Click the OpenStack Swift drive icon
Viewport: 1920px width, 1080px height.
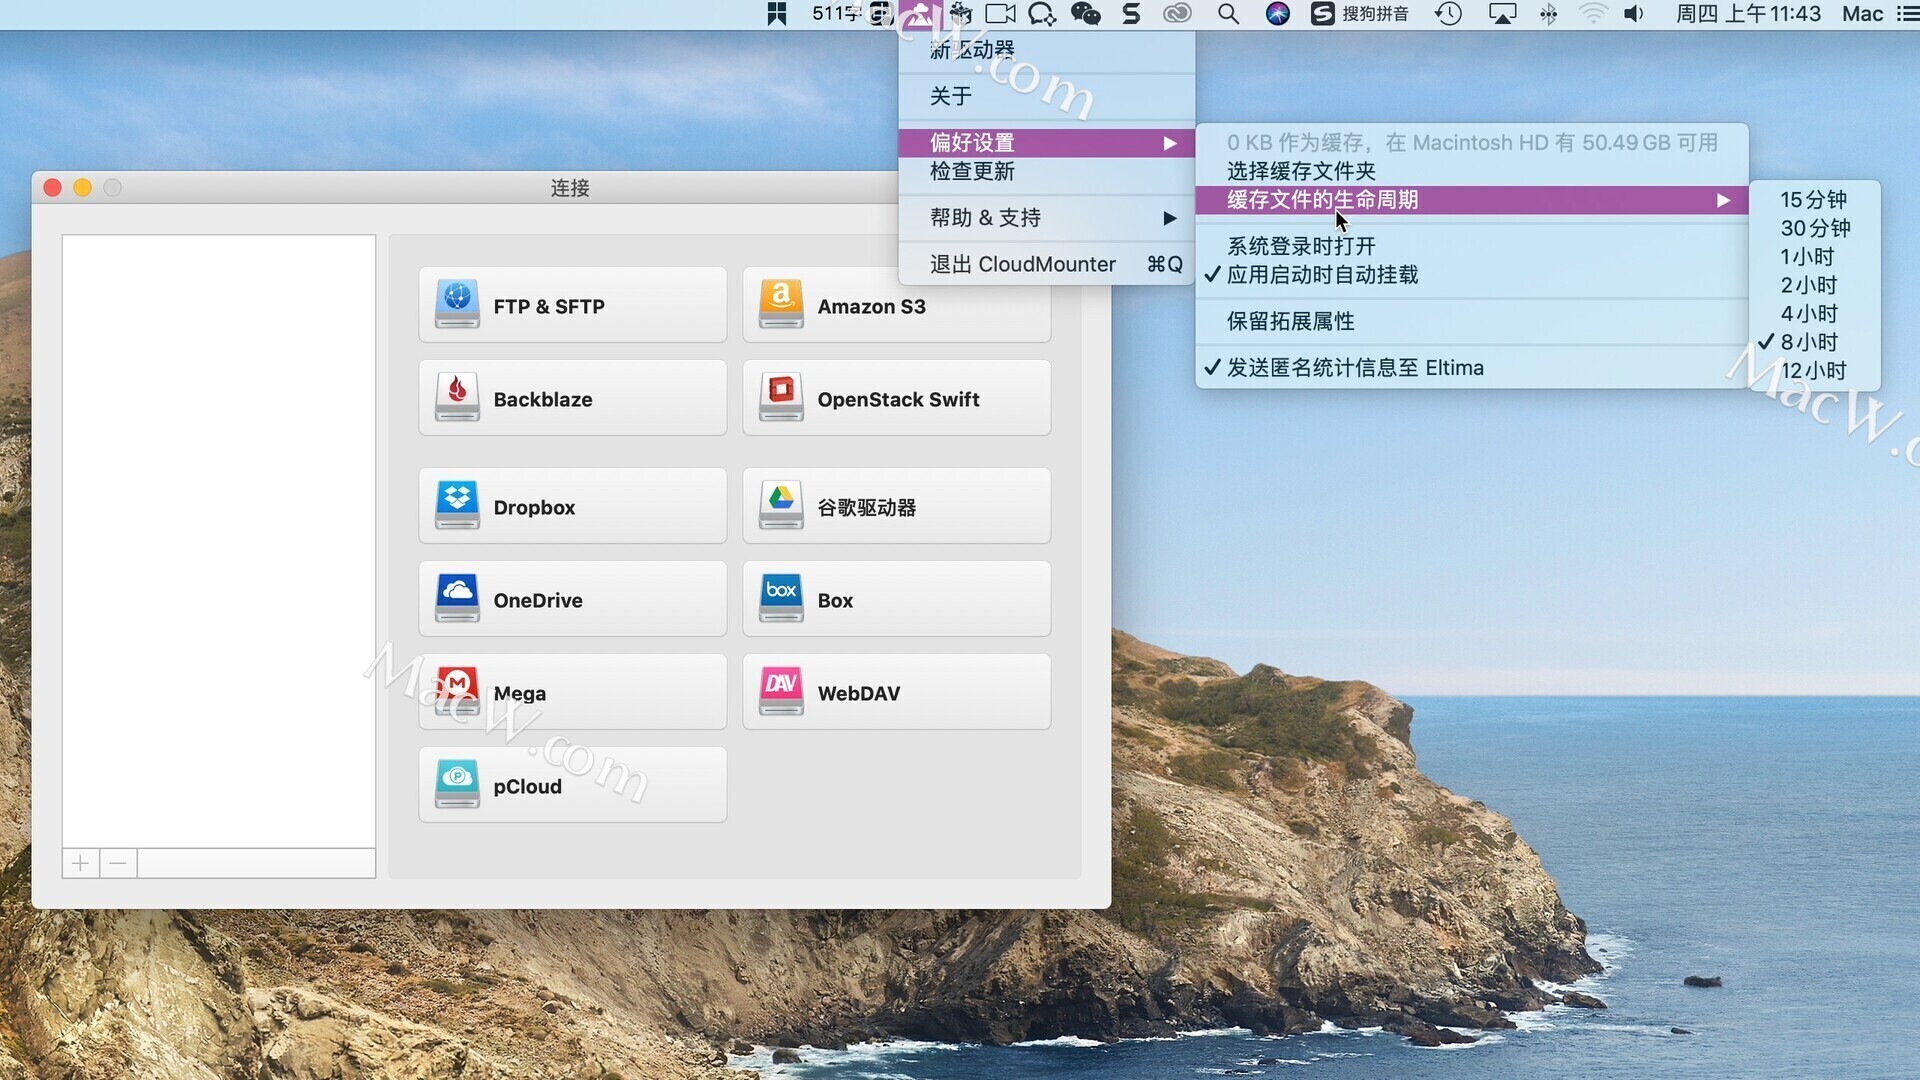click(781, 397)
